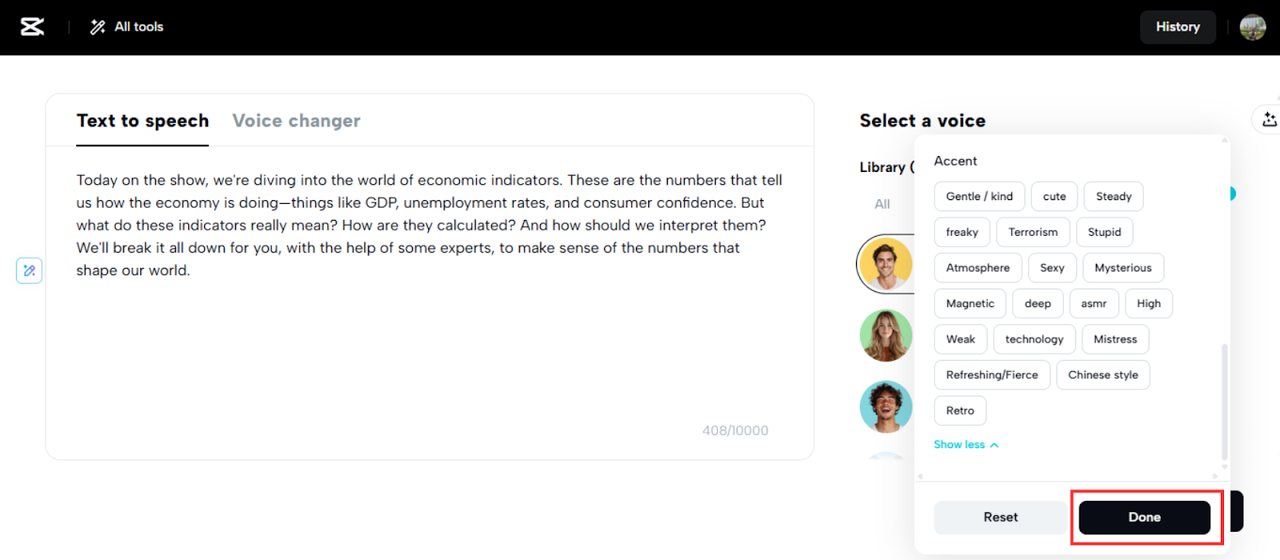The width and height of the screenshot is (1280, 560).
Task: Toggle the "Retro" filter tag
Action: pos(960,411)
